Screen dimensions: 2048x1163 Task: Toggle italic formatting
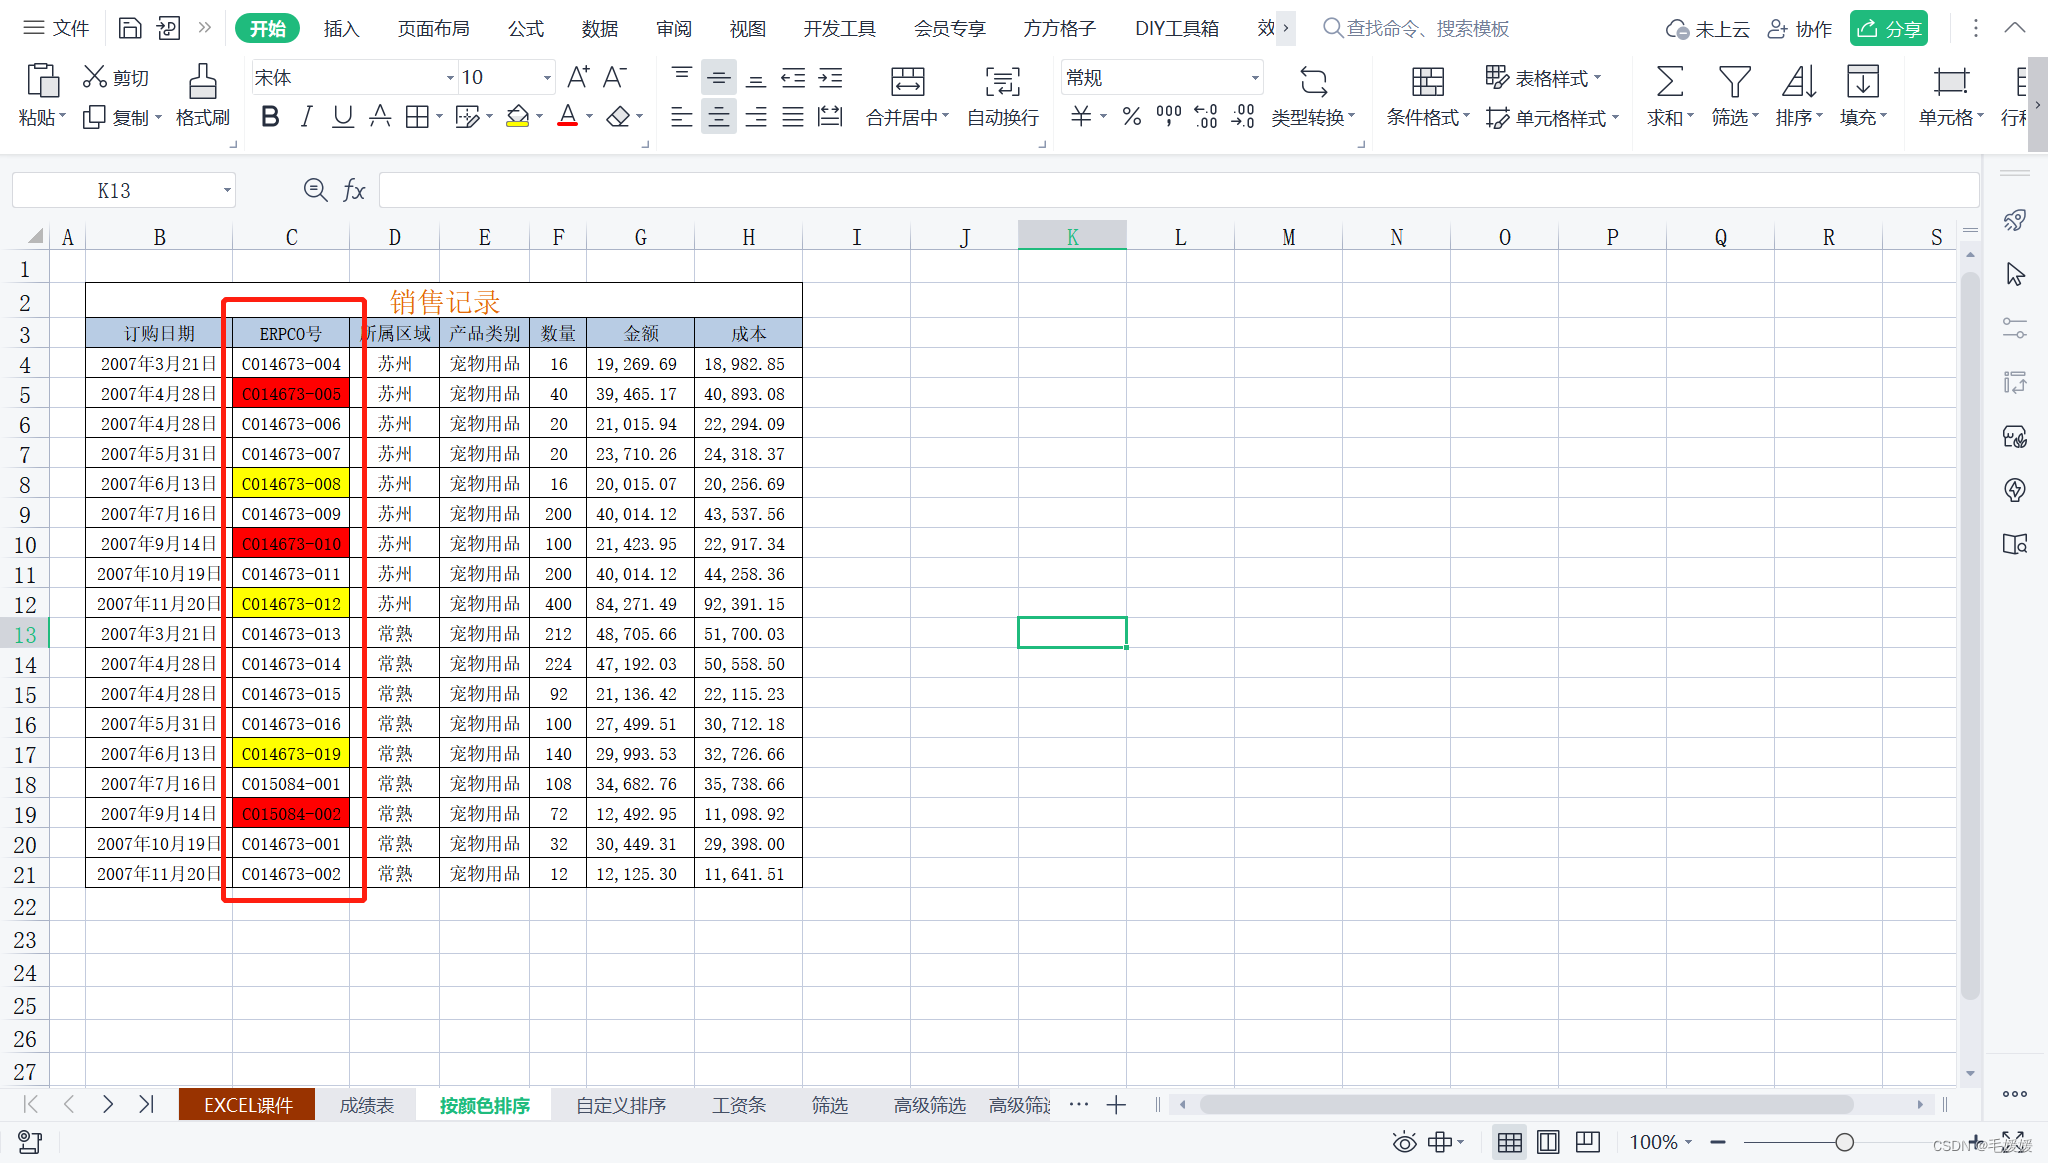click(306, 117)
